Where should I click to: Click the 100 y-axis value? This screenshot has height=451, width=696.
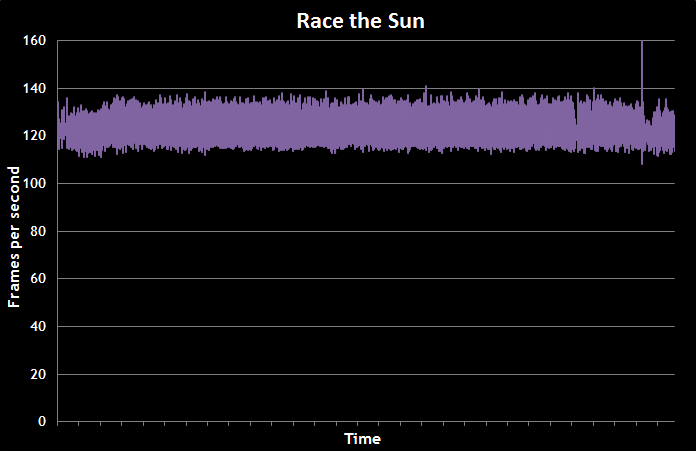35,183
